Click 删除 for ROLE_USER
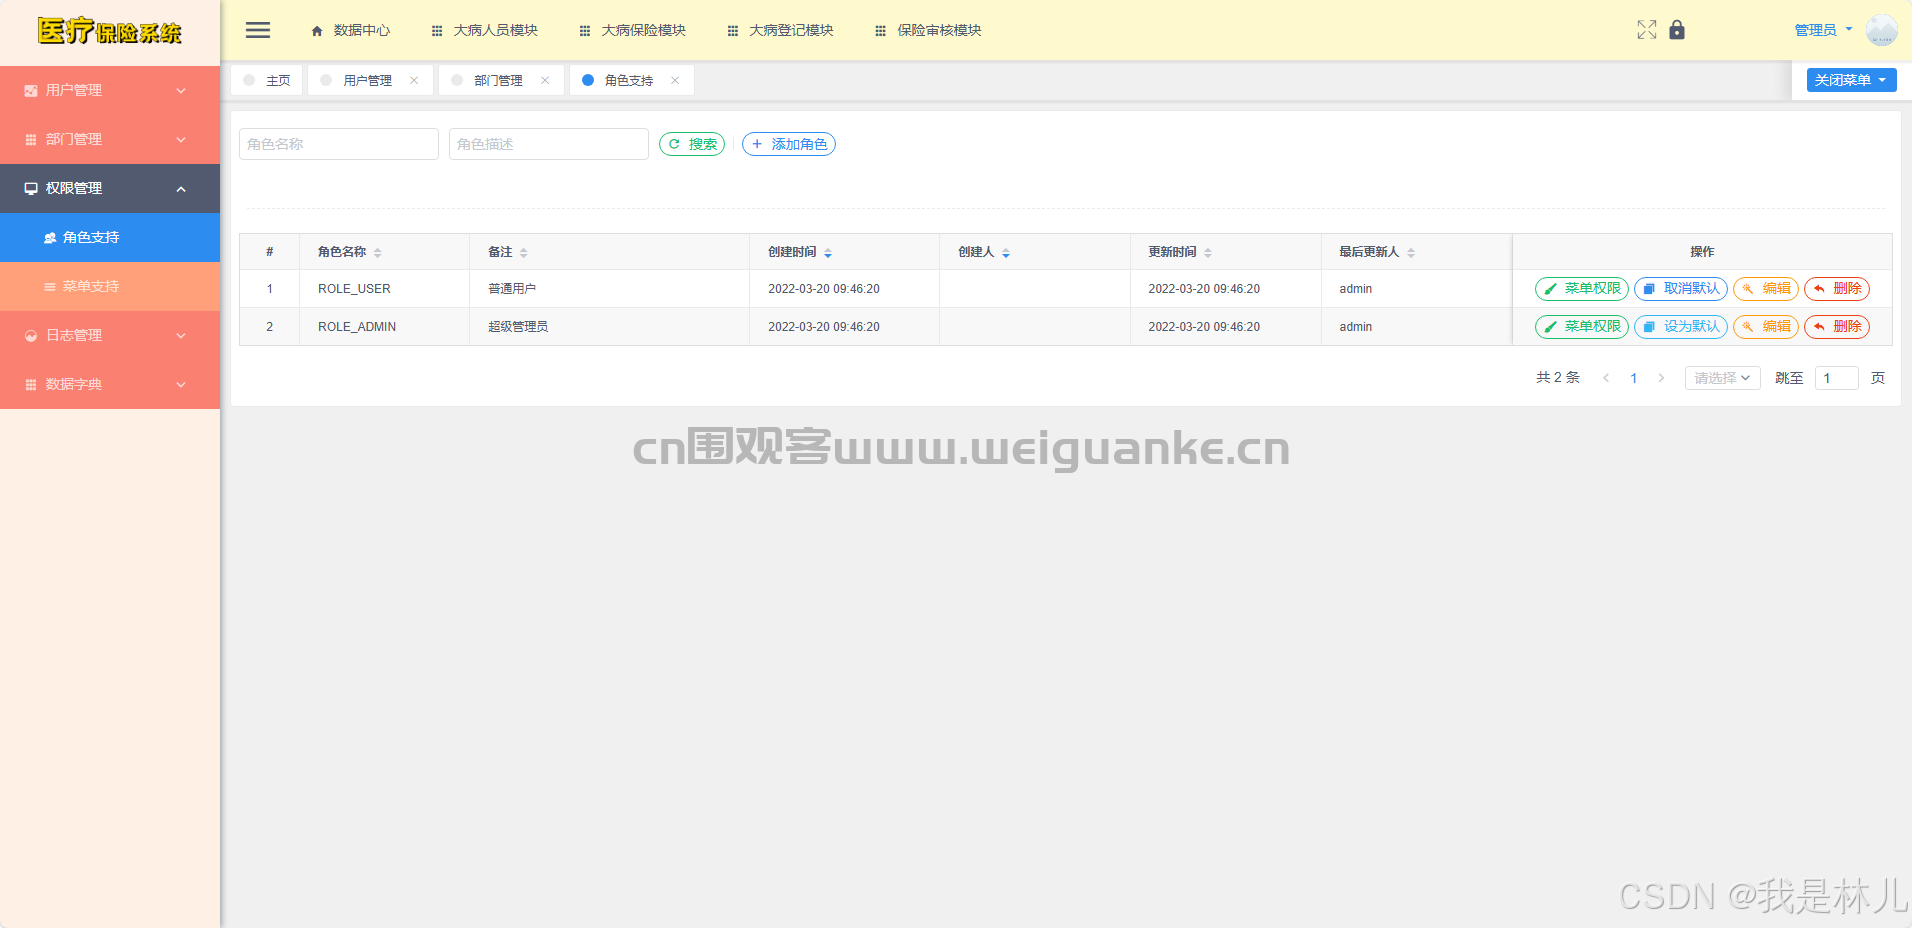Screen dimensions: 1912x928 tap(1837, 288)
